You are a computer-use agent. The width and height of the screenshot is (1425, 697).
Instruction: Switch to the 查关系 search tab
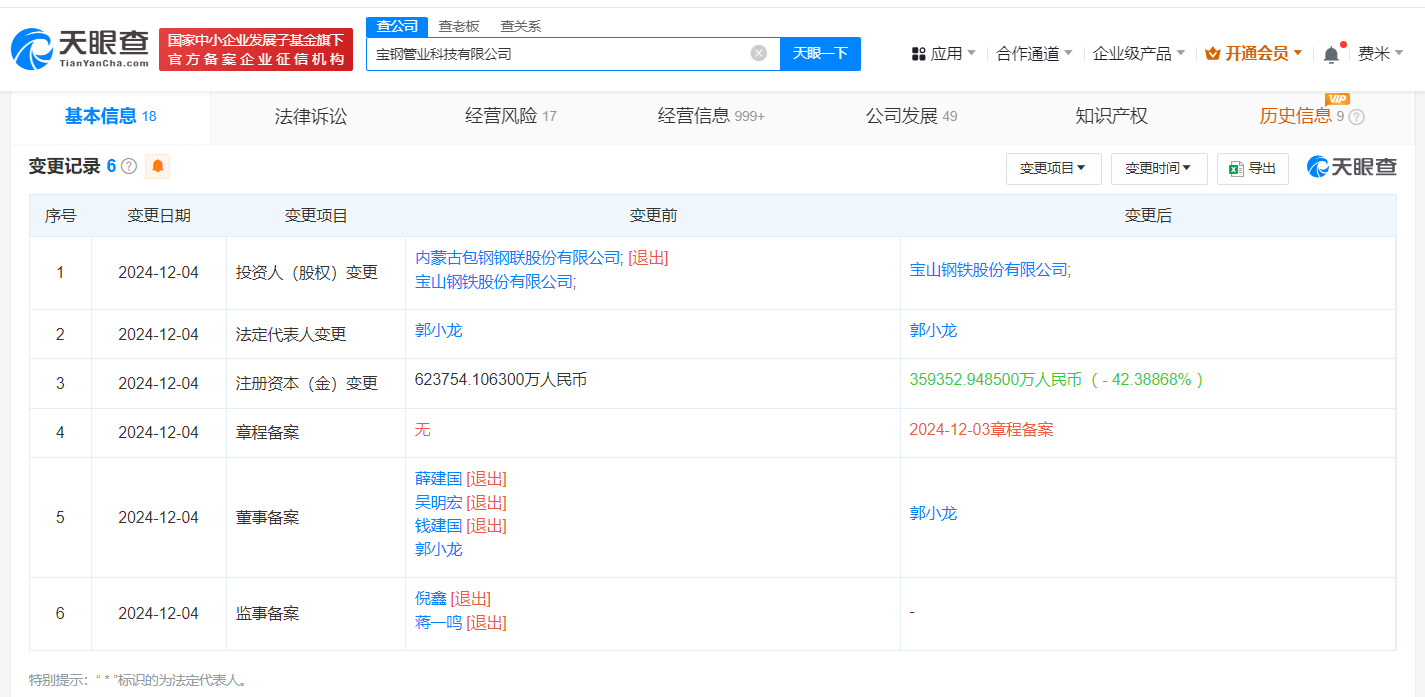tap(521, 27)
